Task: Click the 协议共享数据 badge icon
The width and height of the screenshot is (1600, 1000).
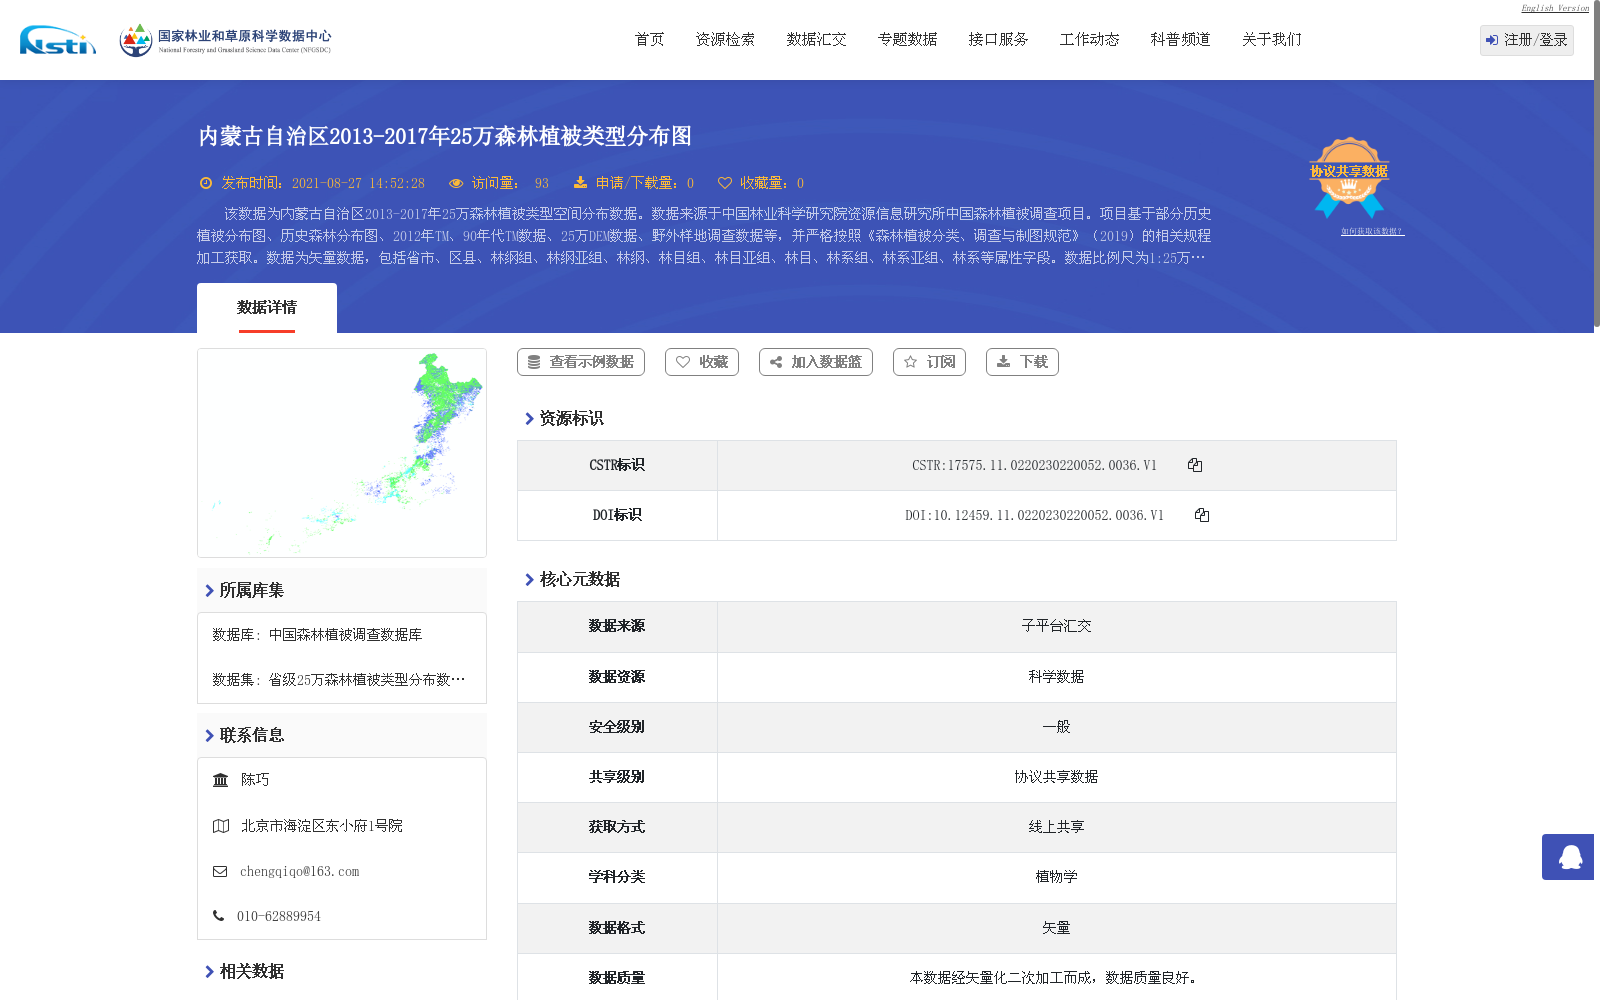Action: 1349,177
